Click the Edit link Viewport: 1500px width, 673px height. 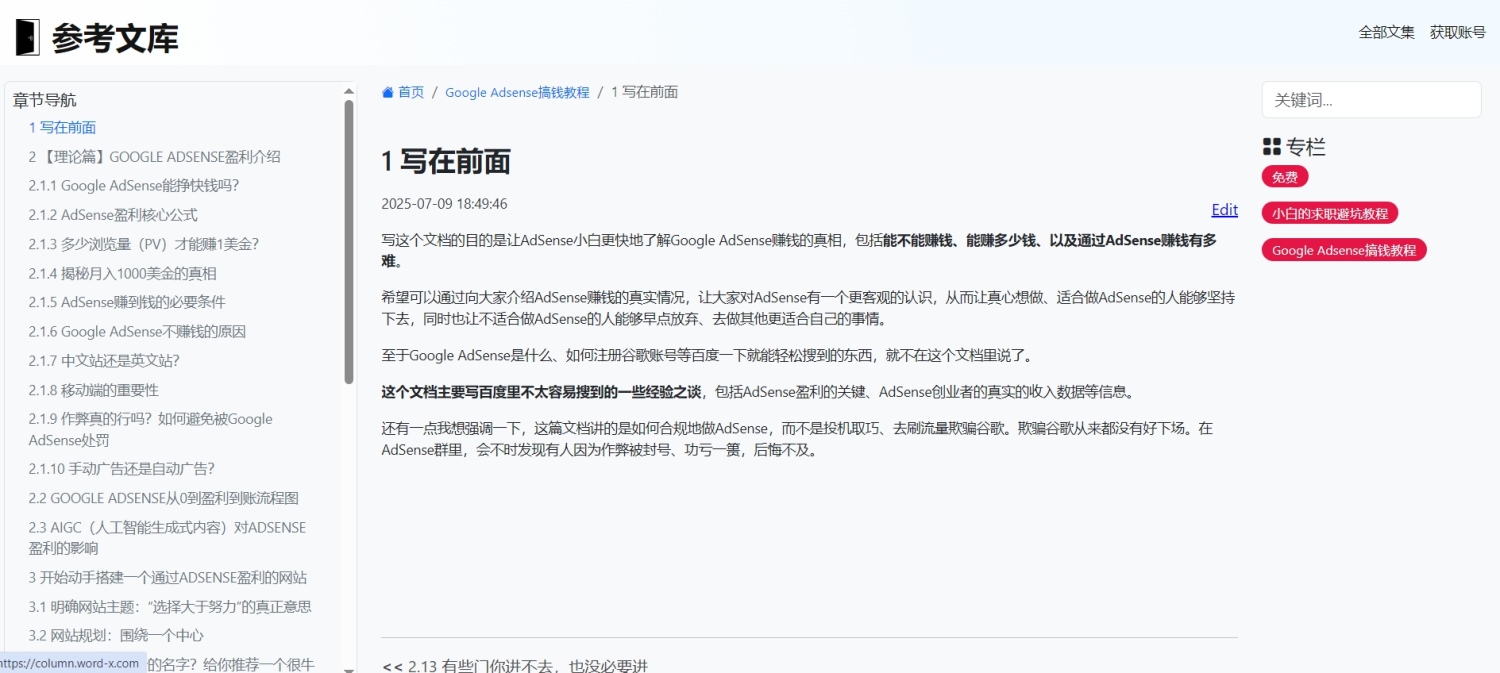tap(1224, 210)
